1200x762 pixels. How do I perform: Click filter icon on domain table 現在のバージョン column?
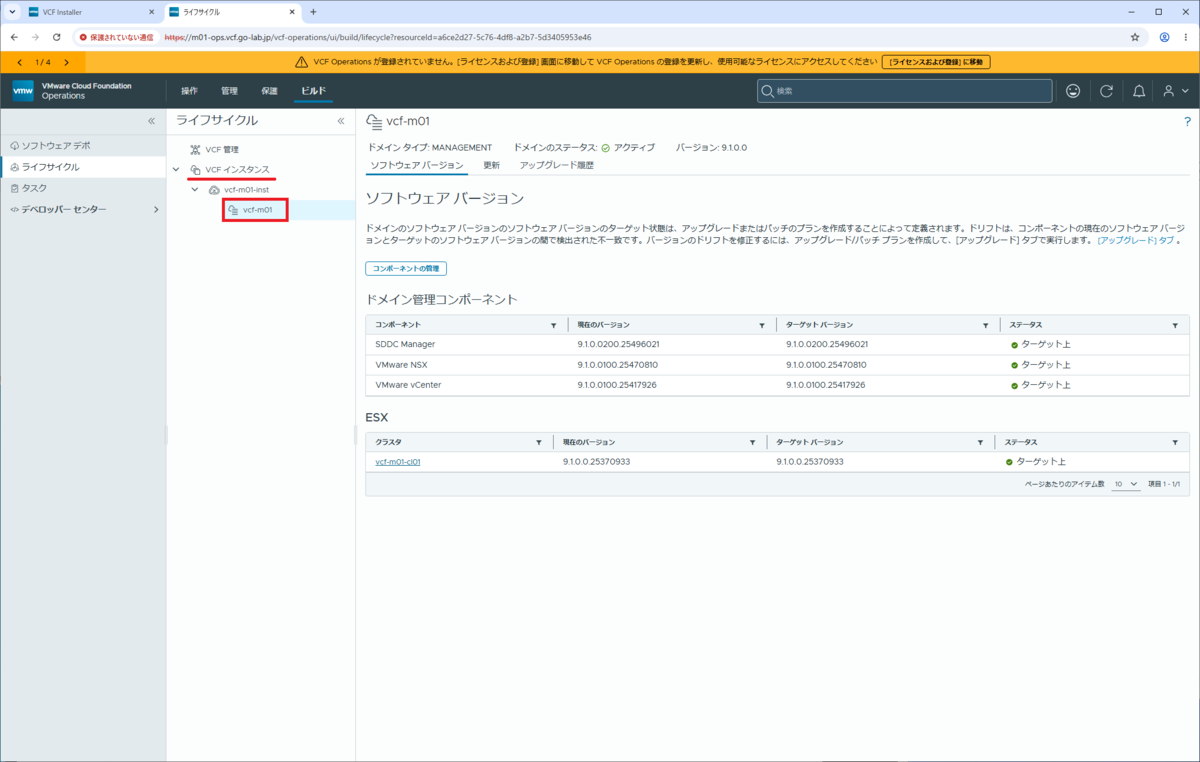[764, 326]
